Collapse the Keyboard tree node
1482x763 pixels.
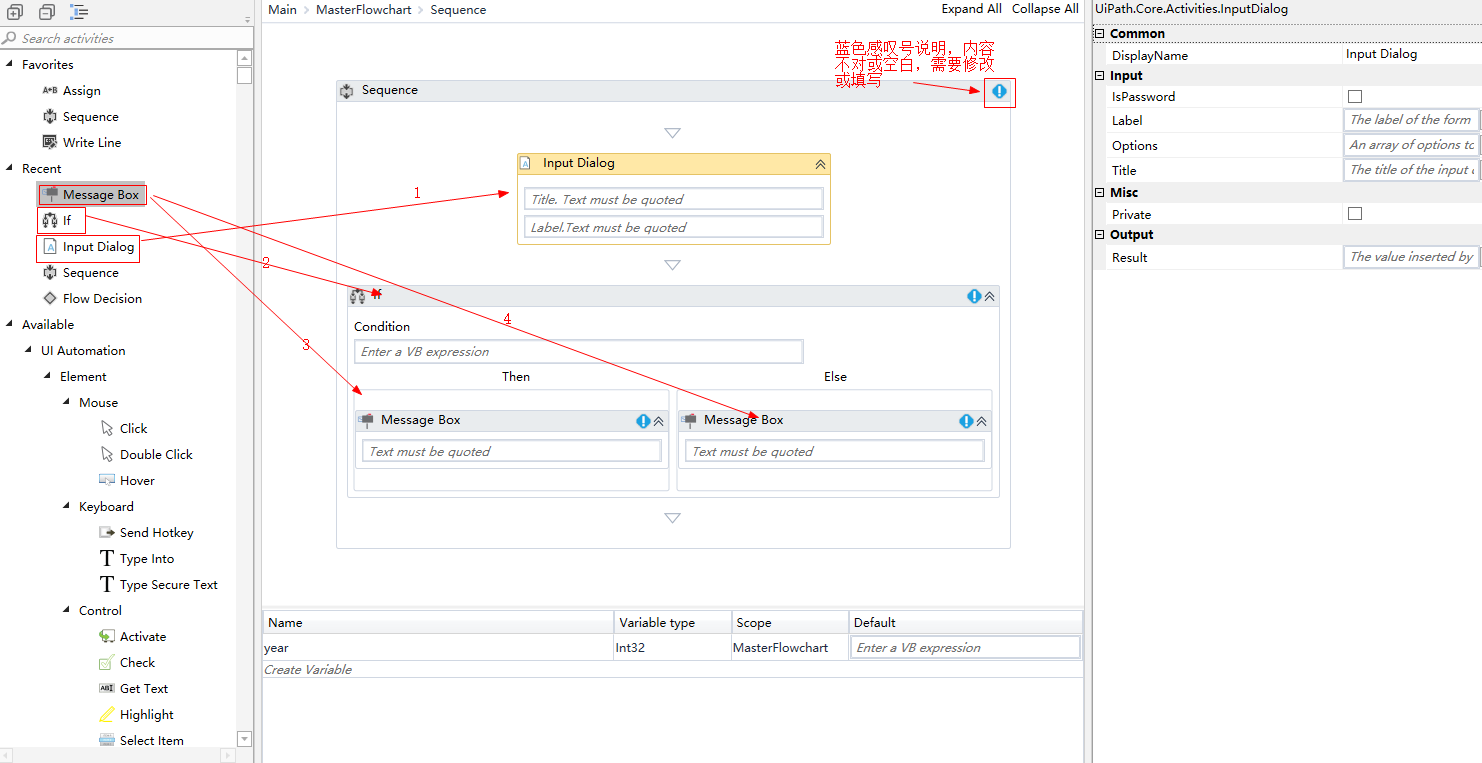[65, 506]
